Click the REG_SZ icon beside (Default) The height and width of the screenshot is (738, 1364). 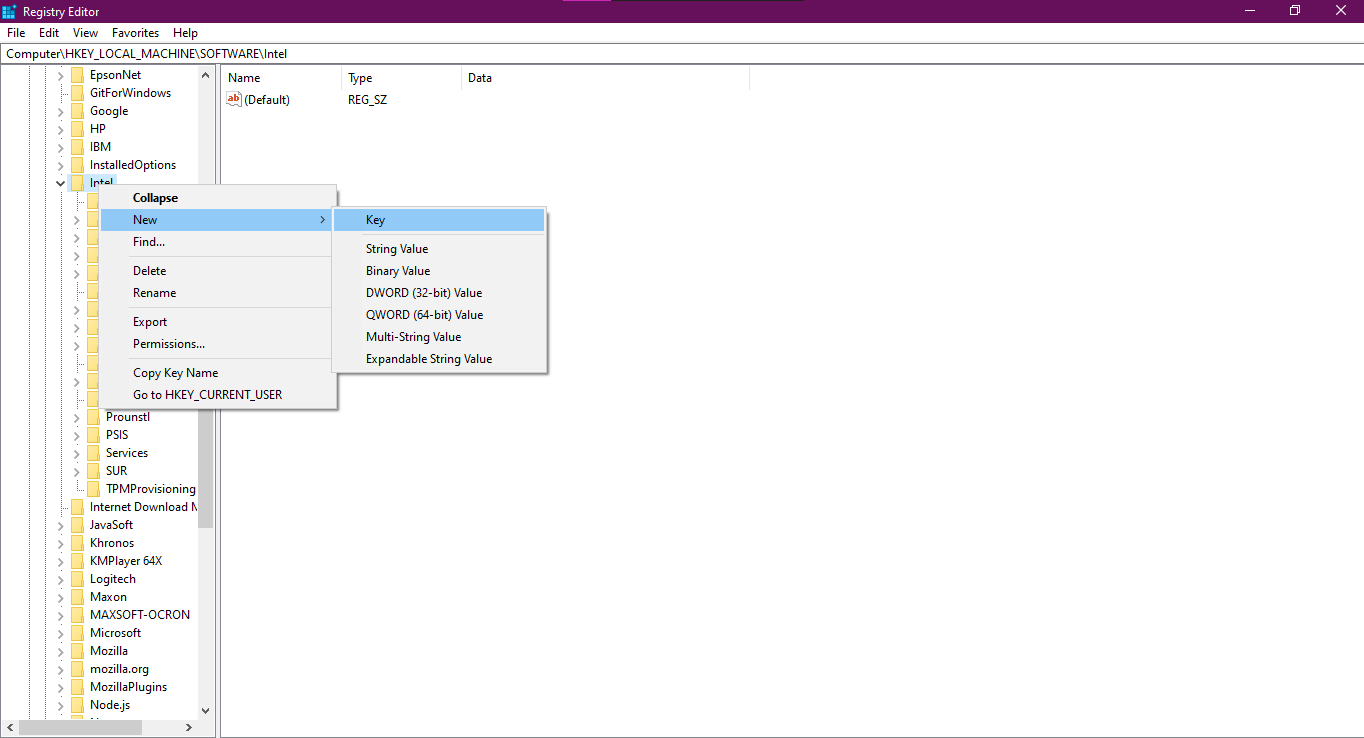[x=234, y=99]
